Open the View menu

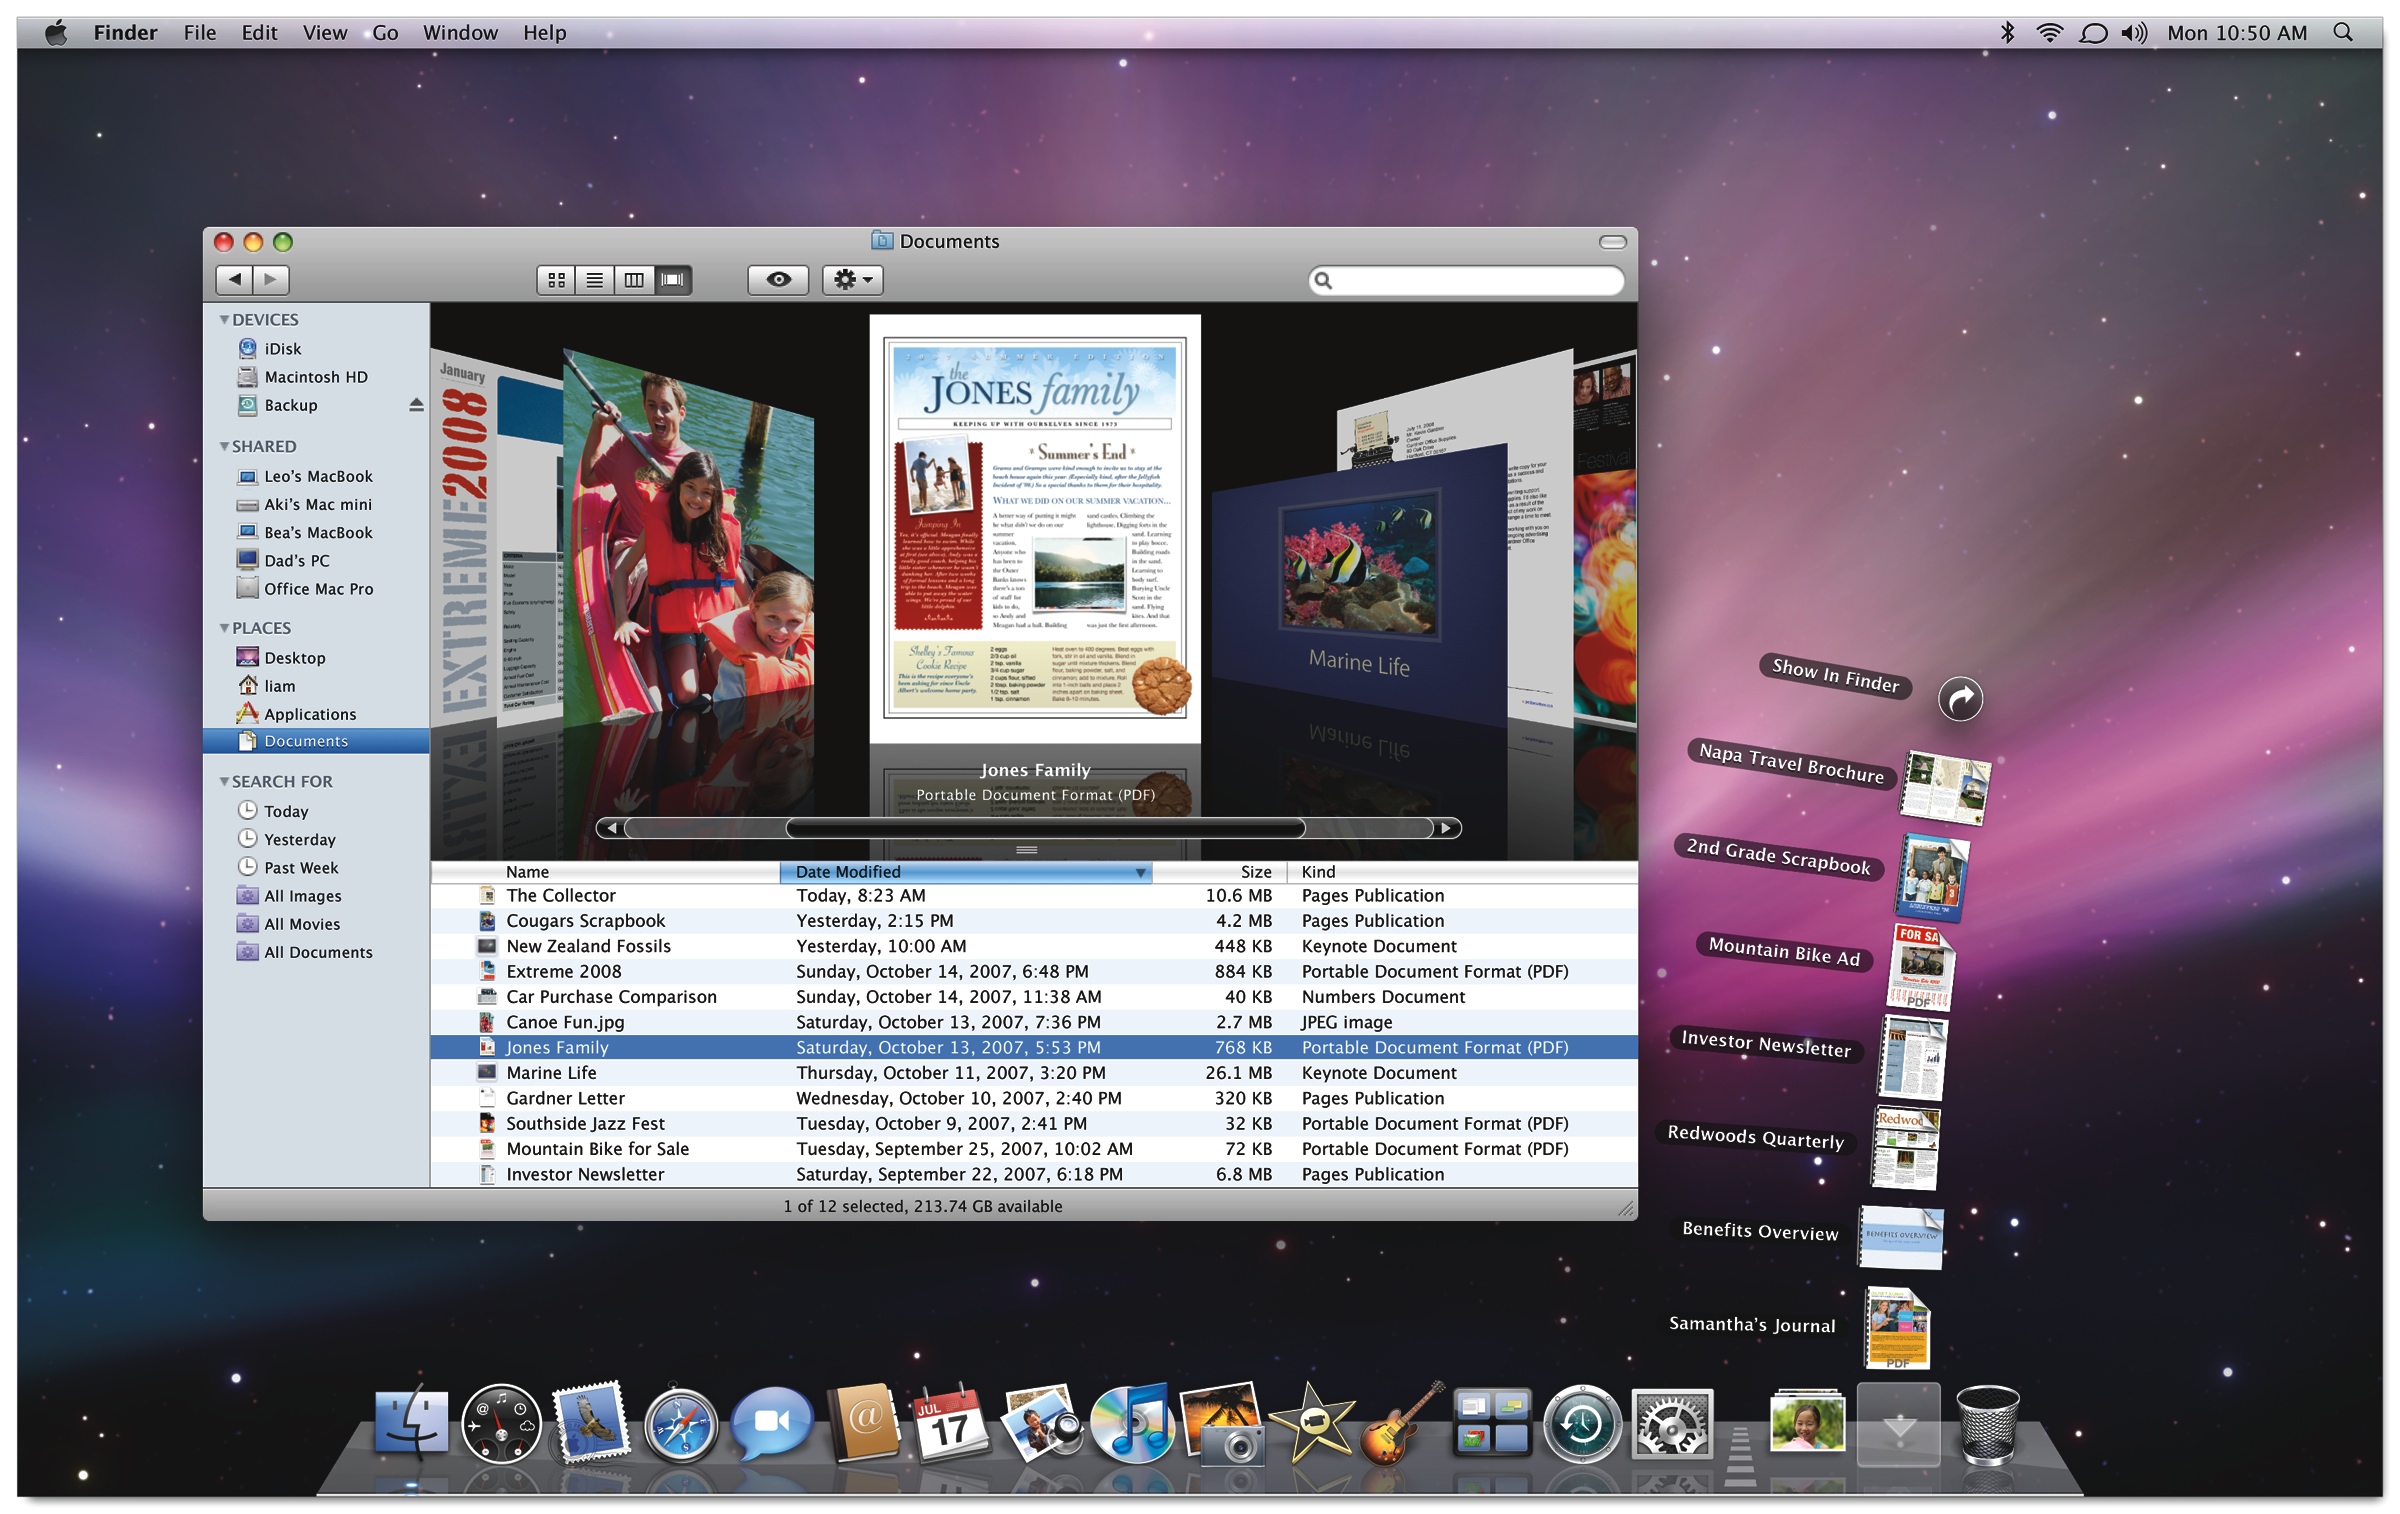(325, 33)
